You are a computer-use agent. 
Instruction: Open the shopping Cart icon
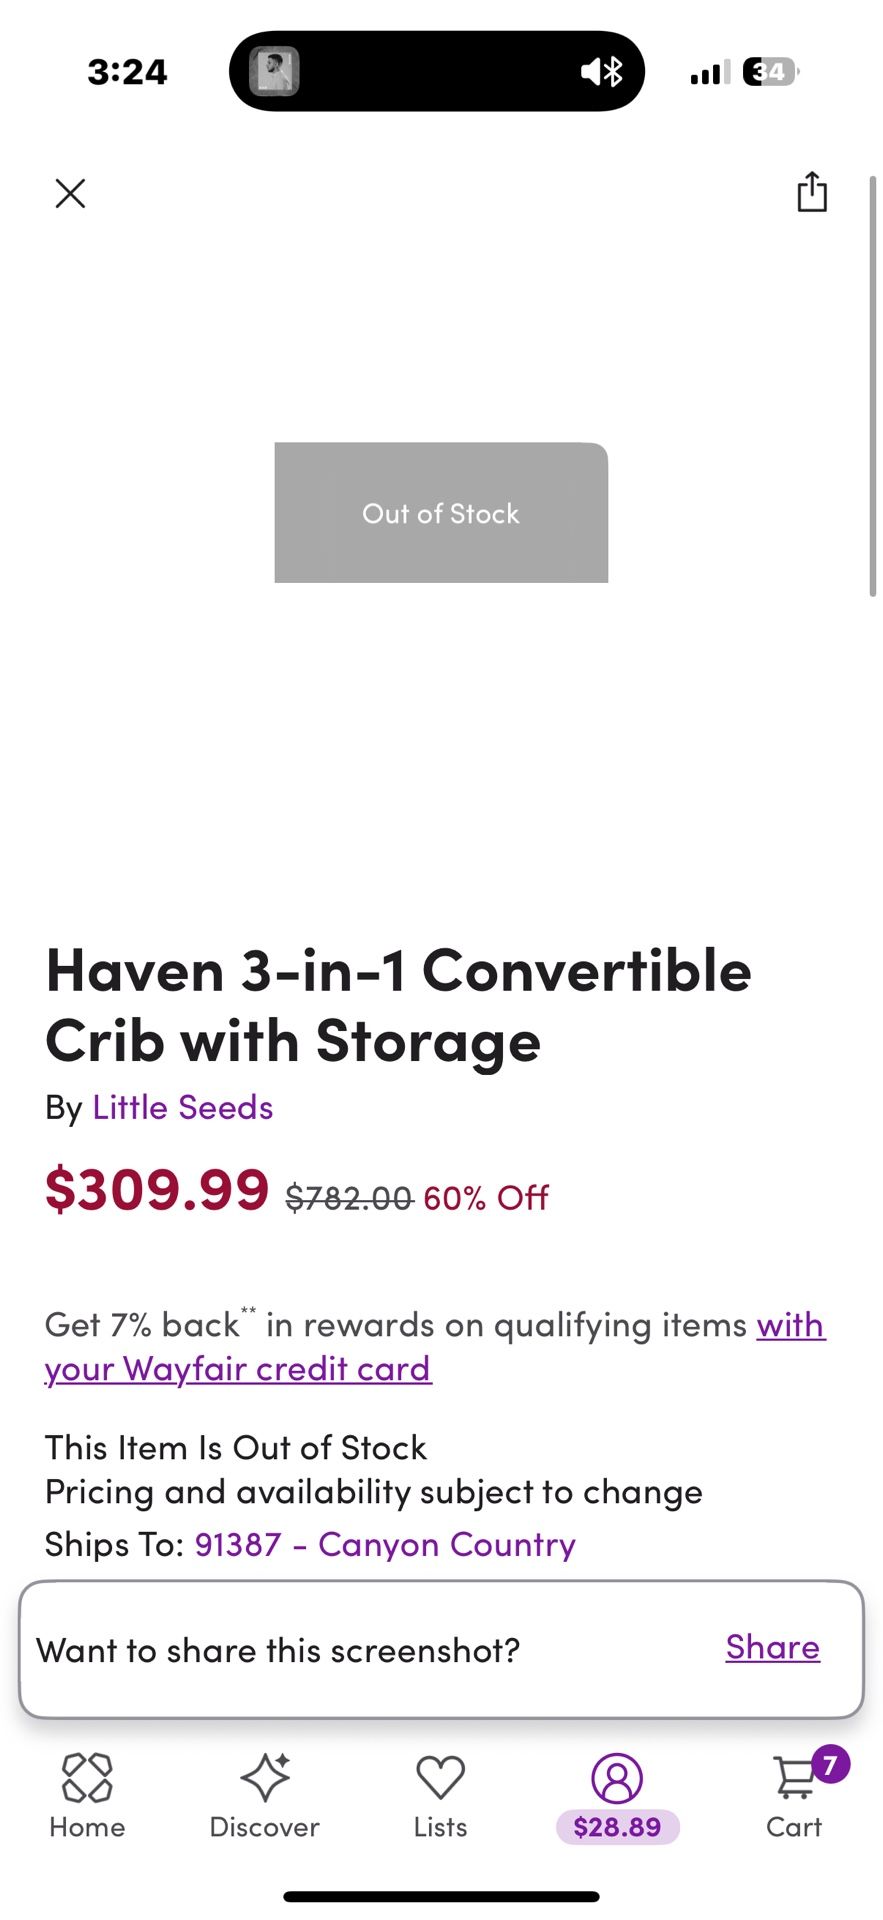[x=794, y=1779]
